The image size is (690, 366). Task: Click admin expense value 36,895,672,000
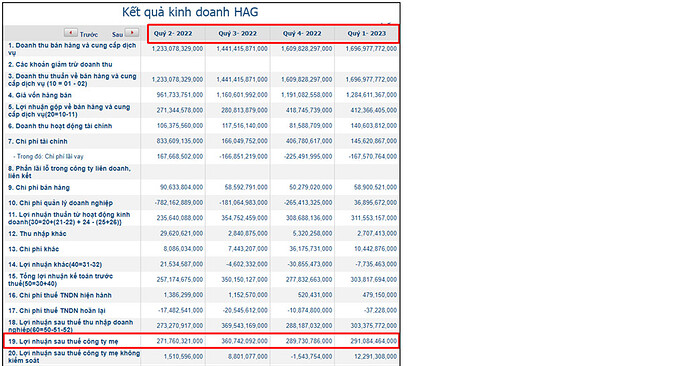pyautogui.click(x=376, y=203)
